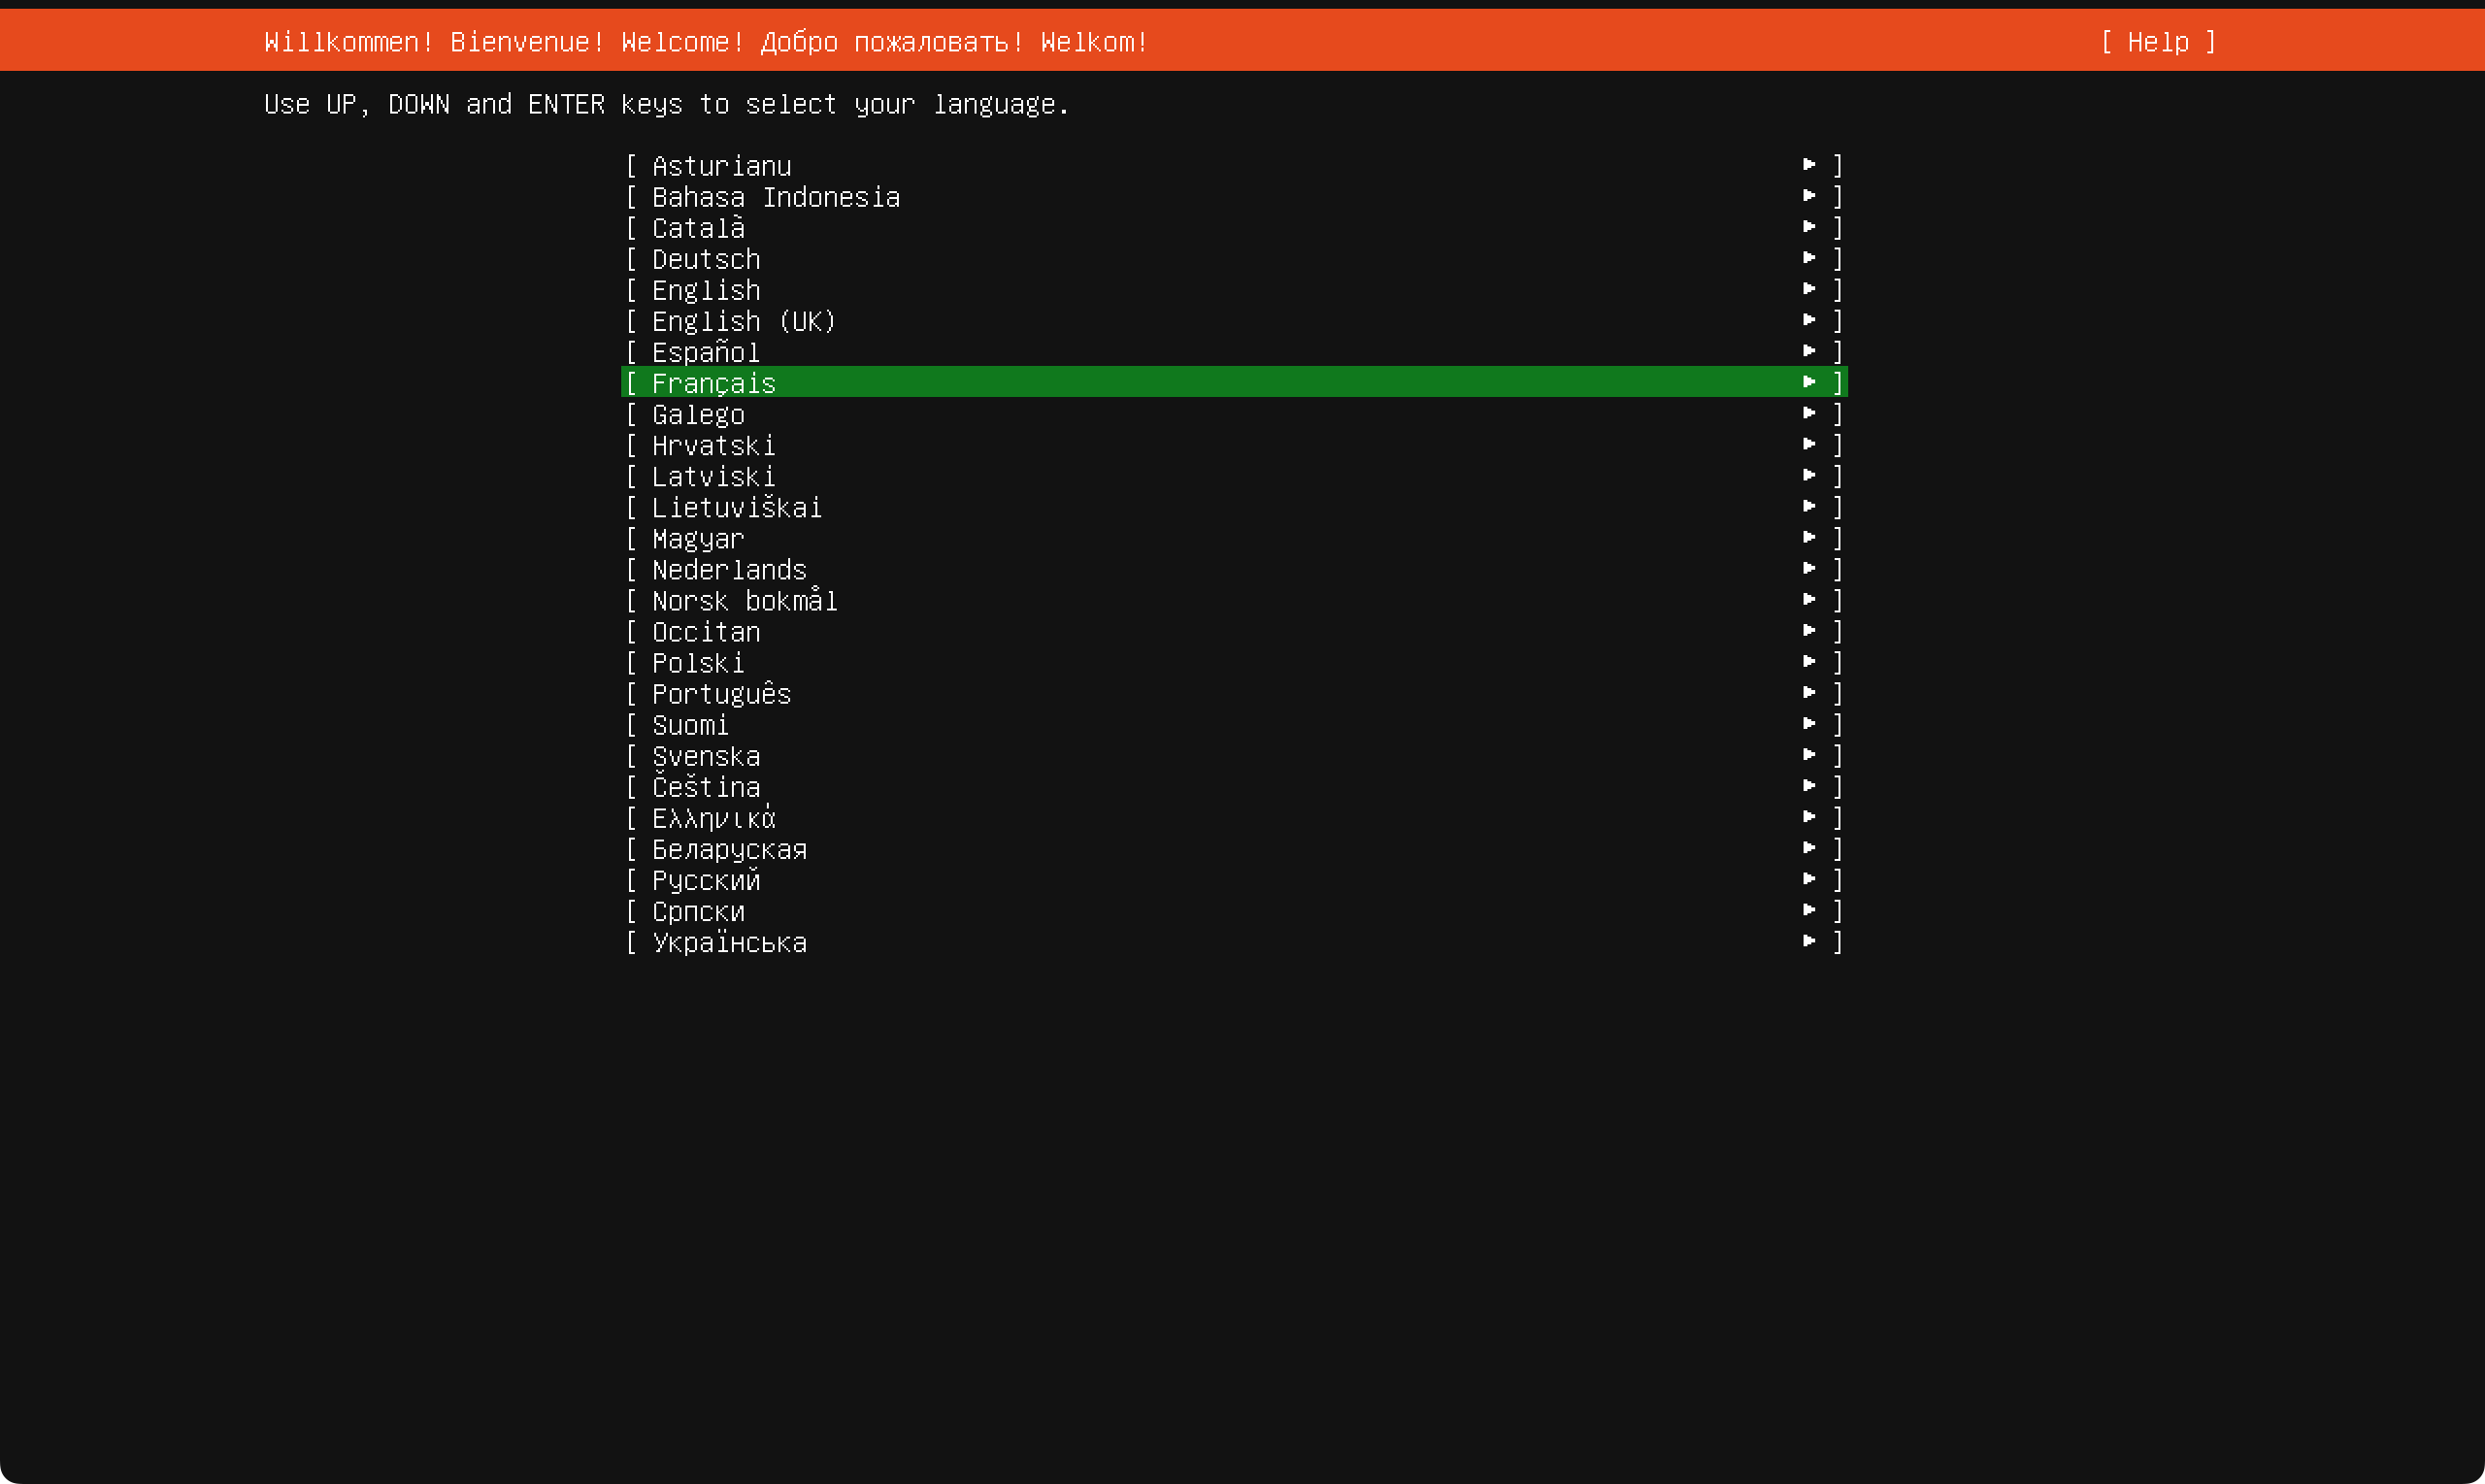Expand the Hrvatski row arrow
This screenshot has height=1484, width=2485.
click(1808, 443)
